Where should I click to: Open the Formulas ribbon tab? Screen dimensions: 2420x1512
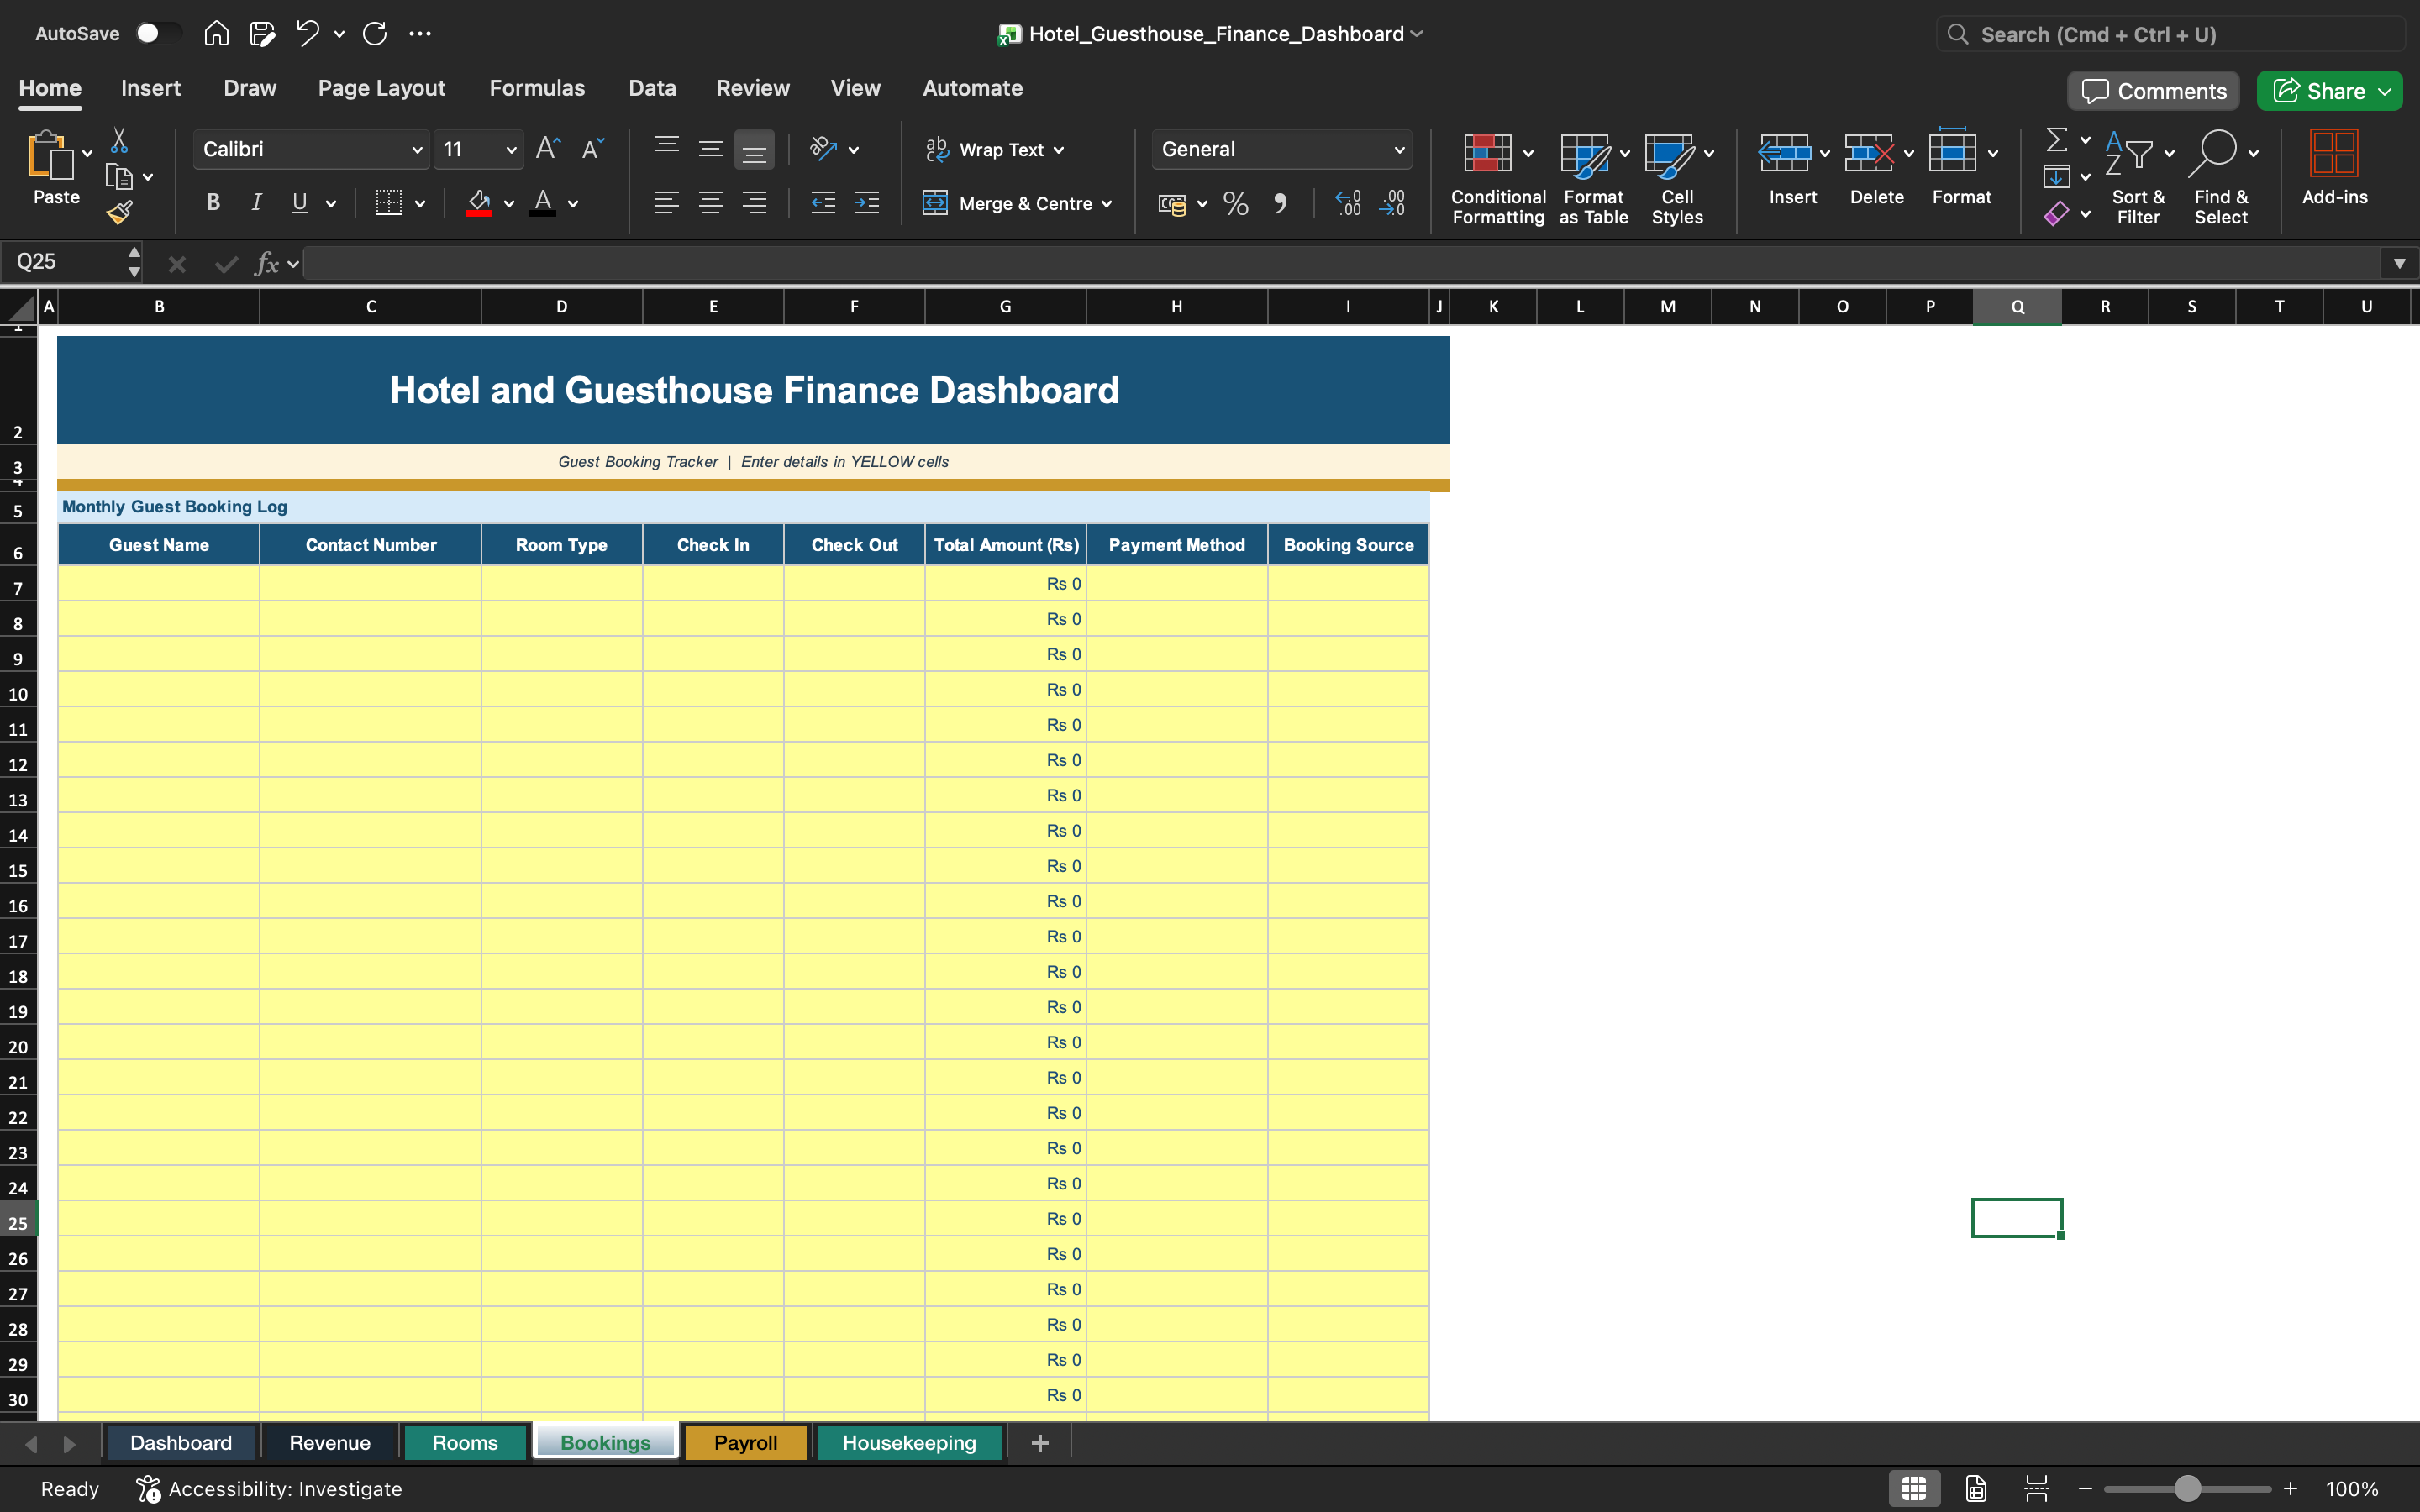pyautogui.click(x=537, y=88)
